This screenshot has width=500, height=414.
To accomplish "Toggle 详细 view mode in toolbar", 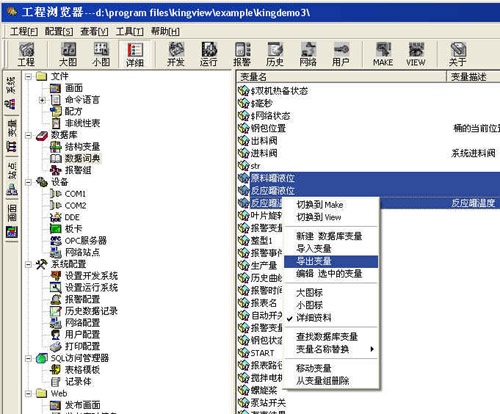I will (x=135, y=54).
